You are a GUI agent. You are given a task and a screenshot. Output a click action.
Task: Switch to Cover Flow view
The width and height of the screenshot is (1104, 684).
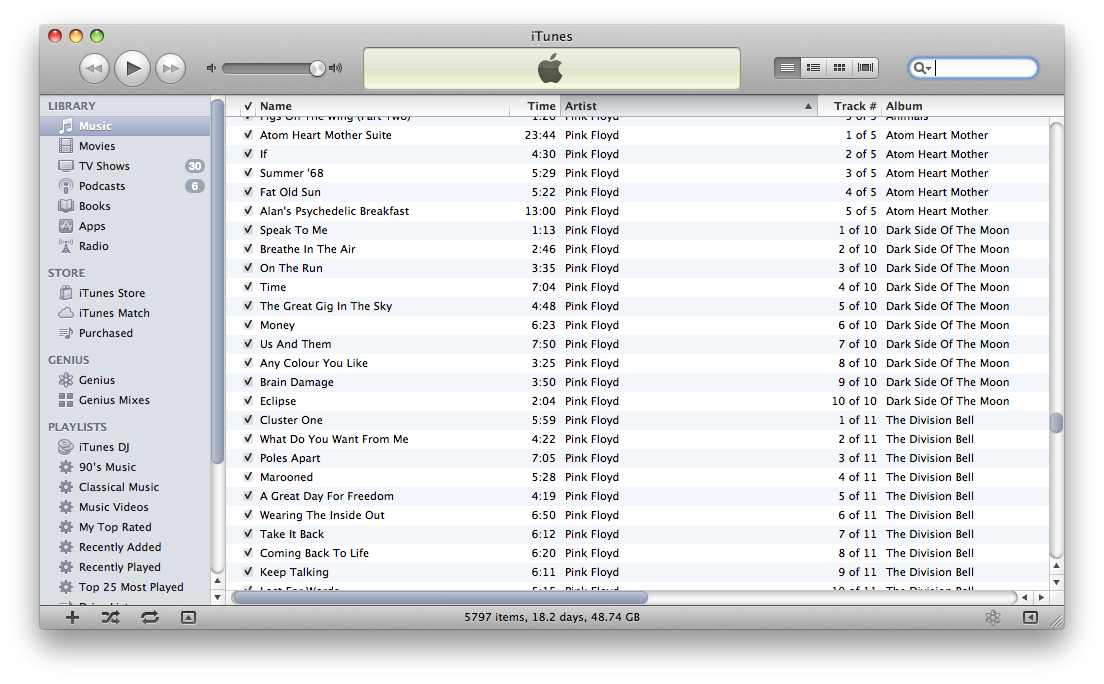tap(865, 68)
